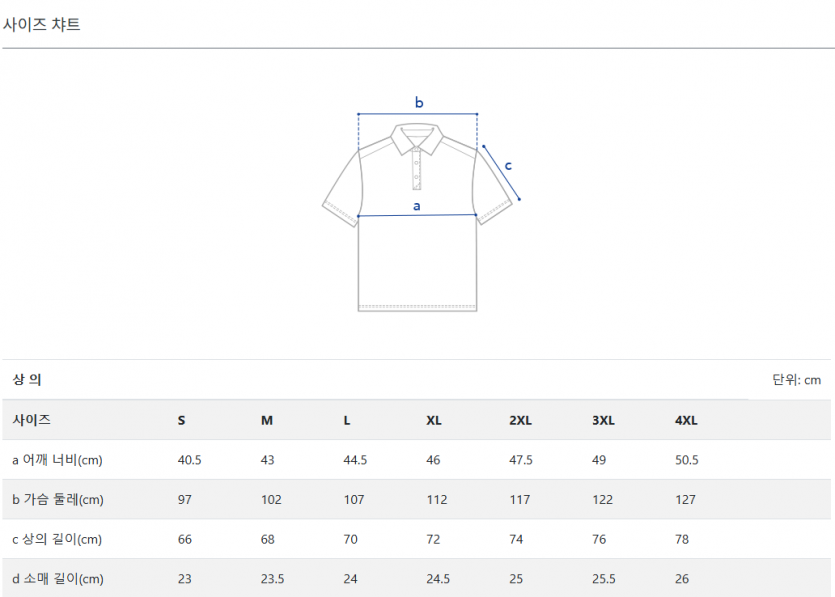Click the 사이즈 챠트 heading

pyautogui.click(x=42, y=25)
